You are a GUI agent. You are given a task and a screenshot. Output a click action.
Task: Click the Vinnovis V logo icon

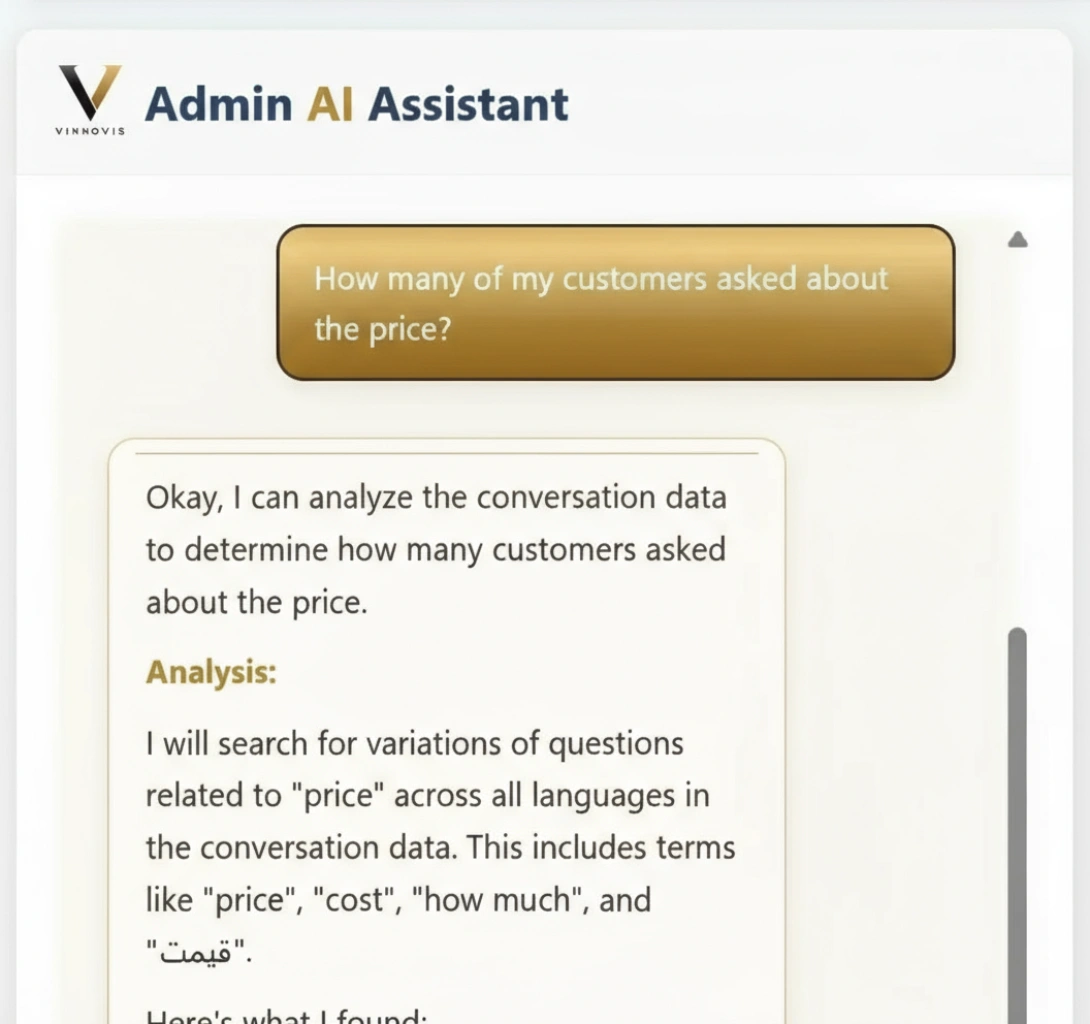tap(89, 93)
